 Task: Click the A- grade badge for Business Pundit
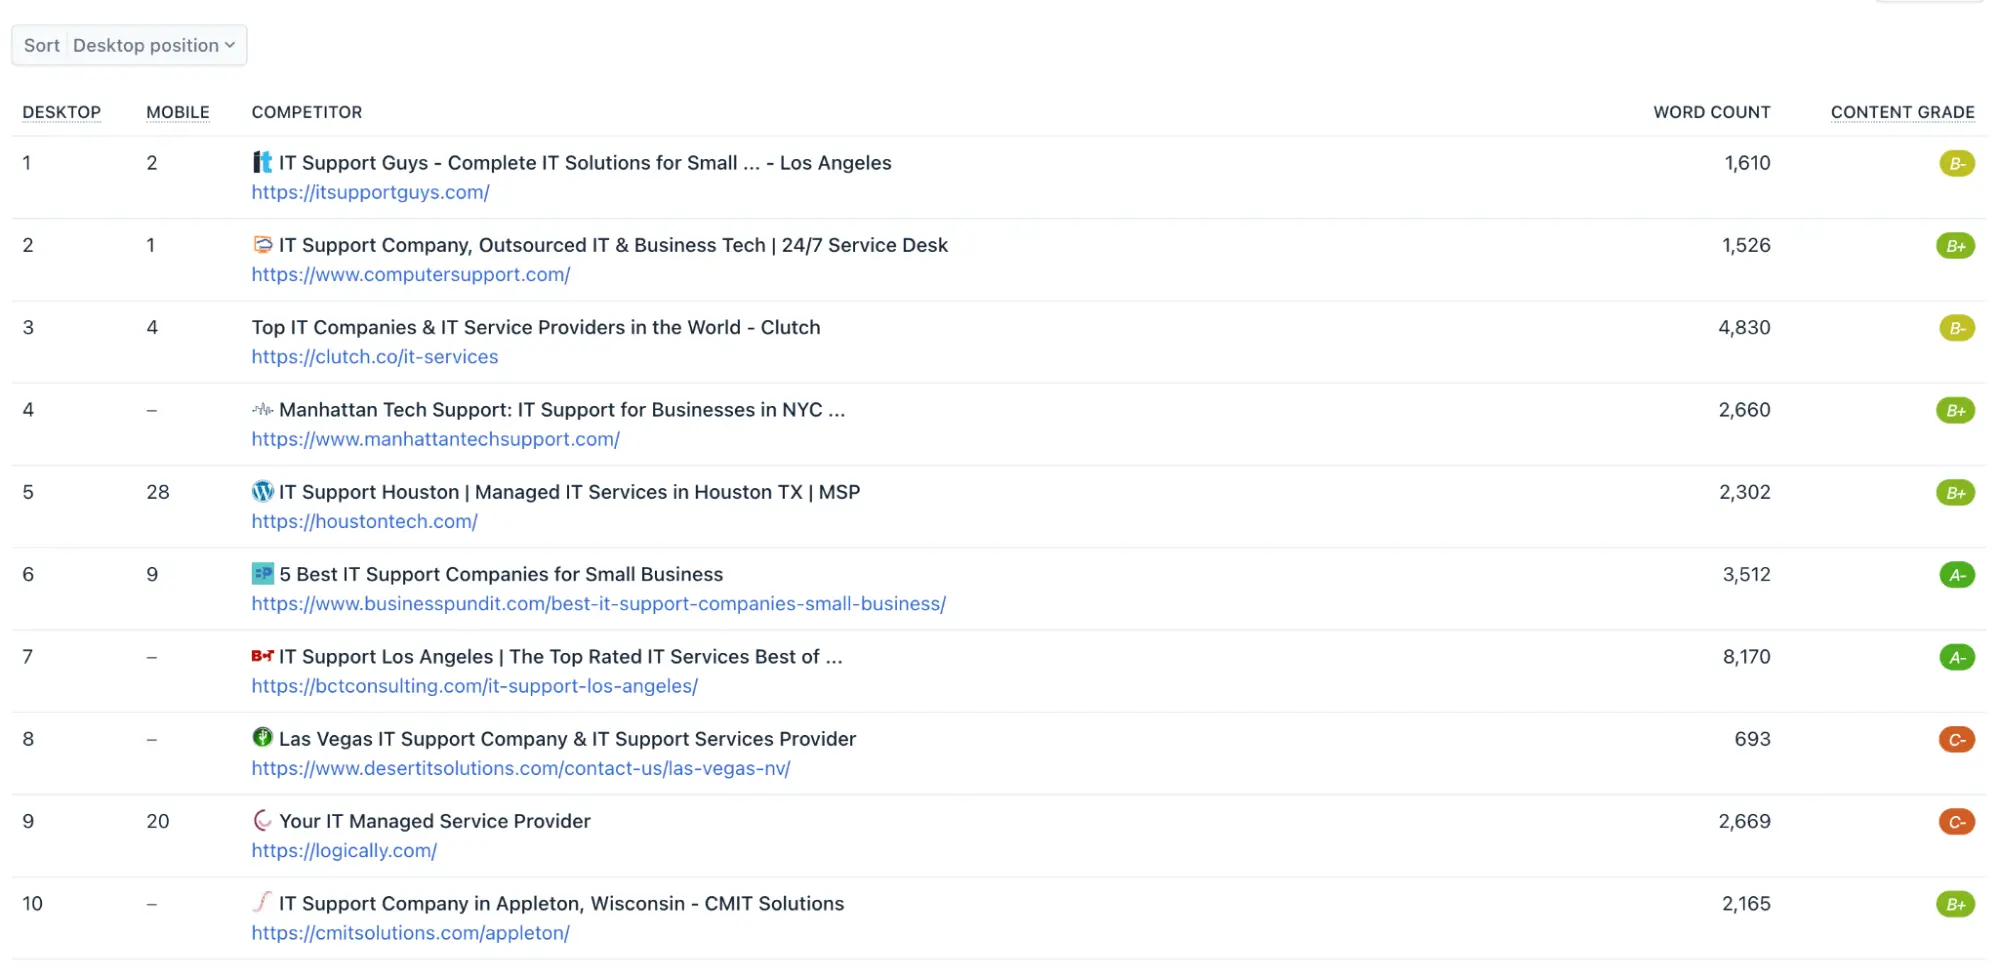[1955, 575]
